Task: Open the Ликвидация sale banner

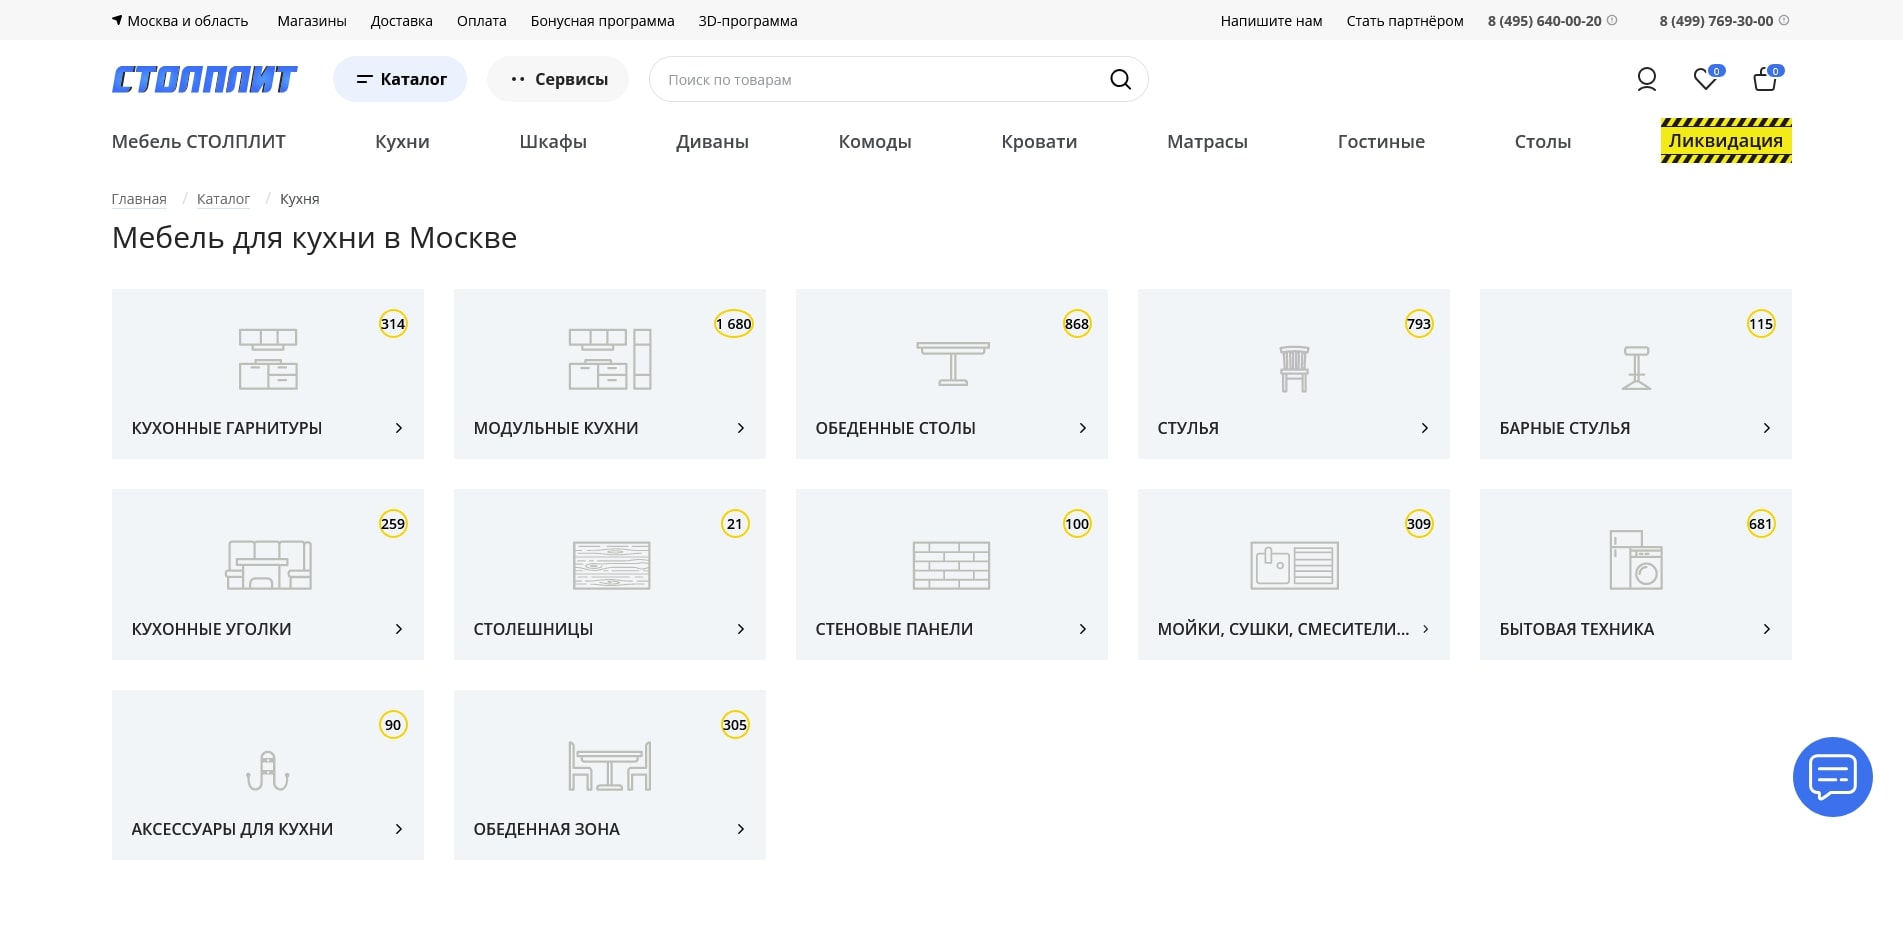Action: (1725, 141)
